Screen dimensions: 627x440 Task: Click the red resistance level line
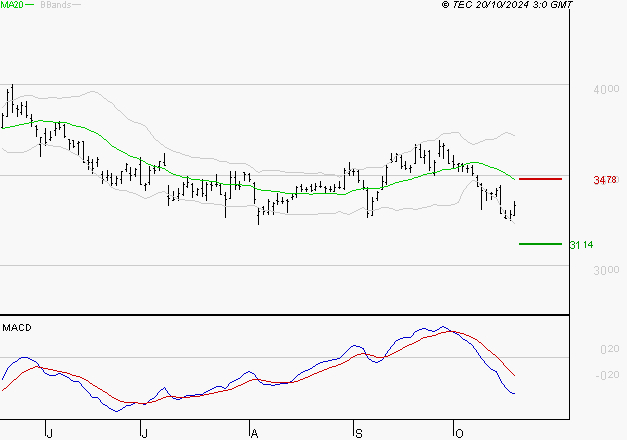540,179
